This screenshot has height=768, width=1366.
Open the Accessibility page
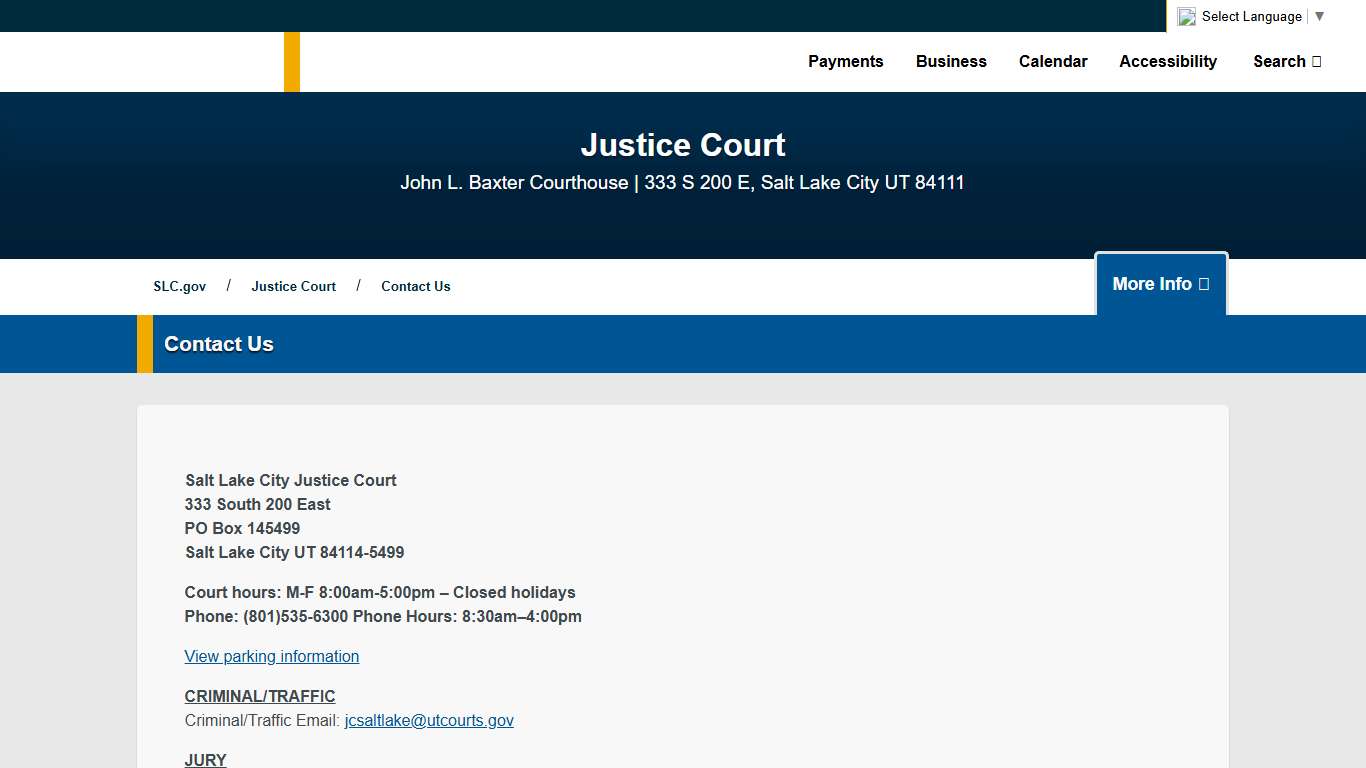1167,61
